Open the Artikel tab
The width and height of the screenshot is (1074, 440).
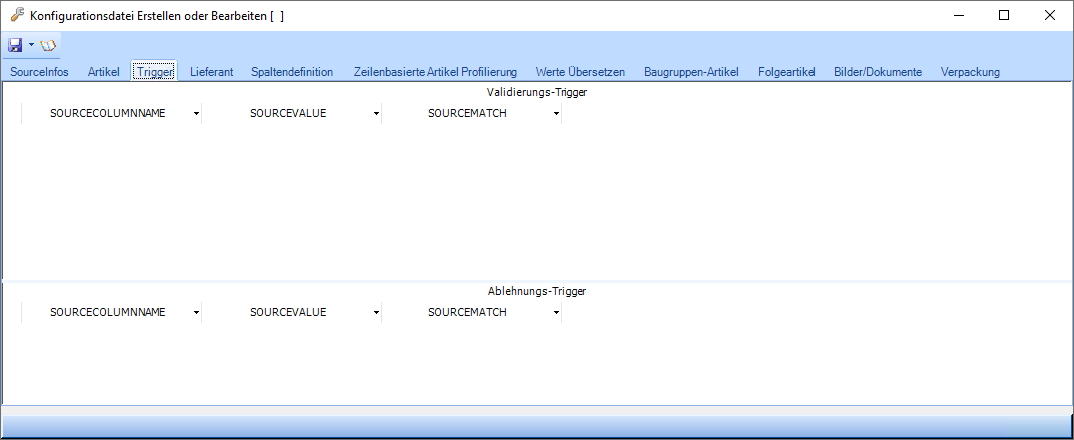104,72
